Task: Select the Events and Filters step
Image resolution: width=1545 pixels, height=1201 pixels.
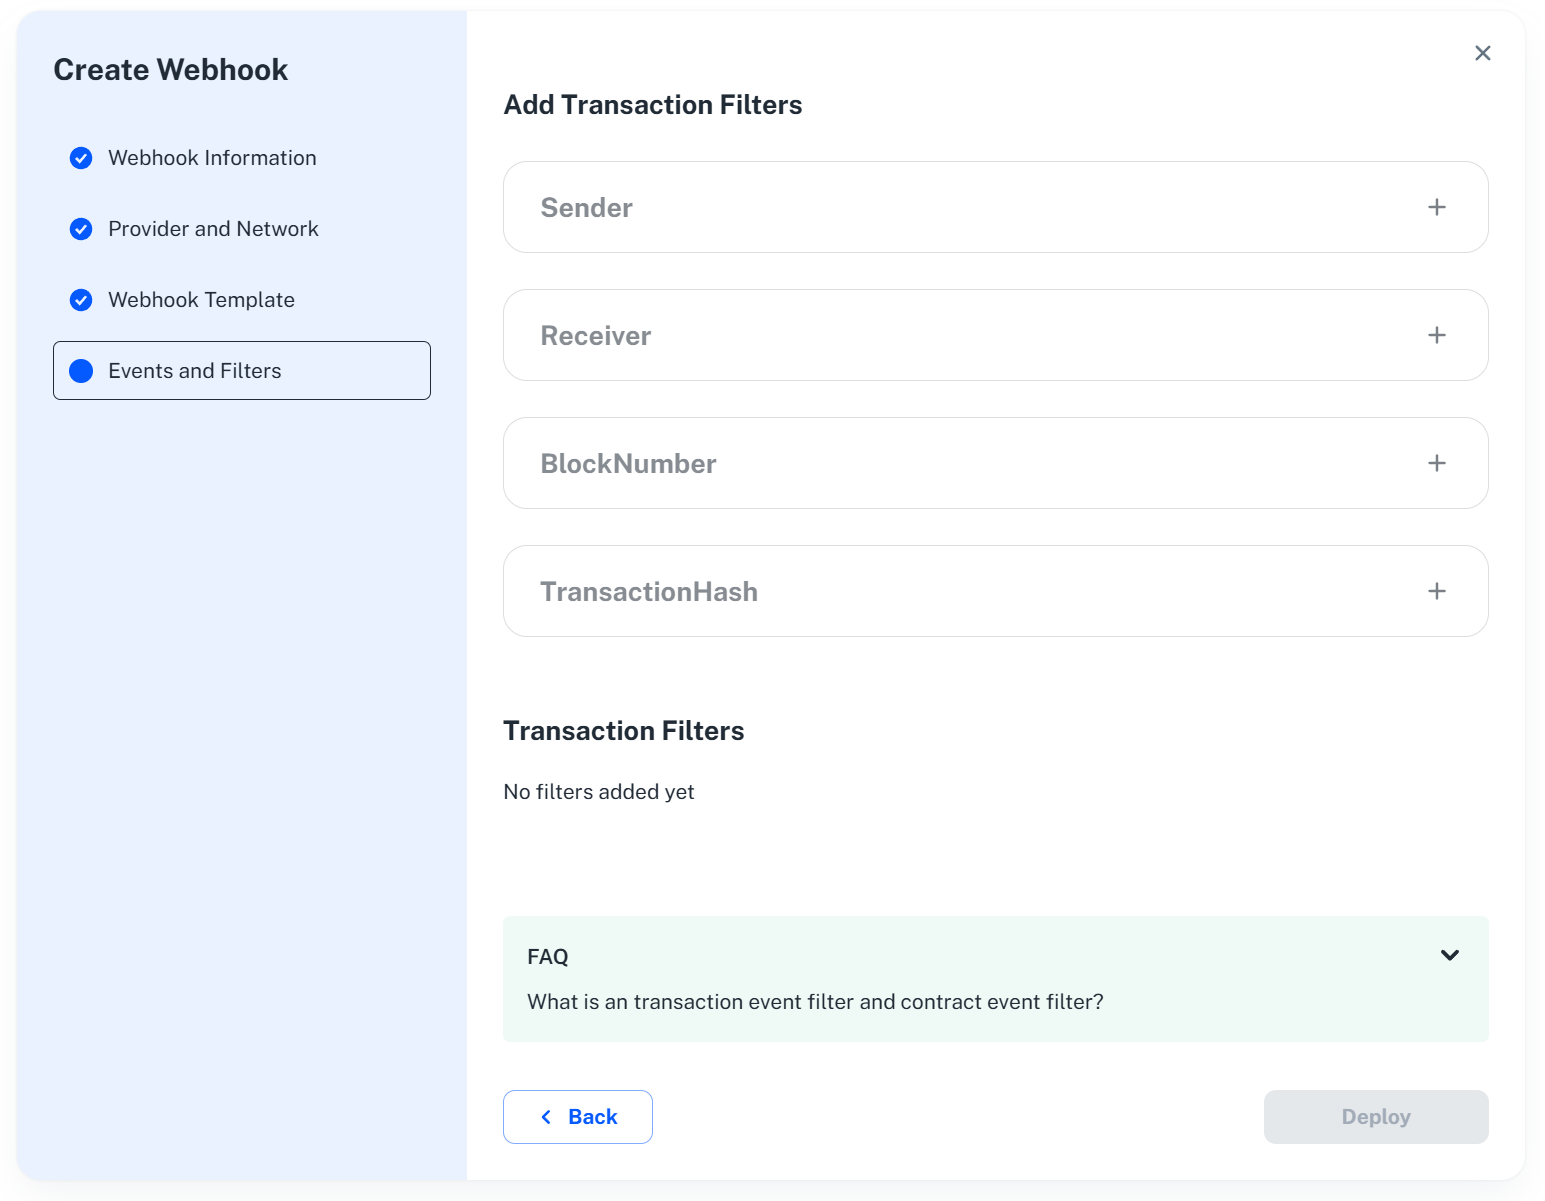Action: pyautogui.click(x=194, y=370)
